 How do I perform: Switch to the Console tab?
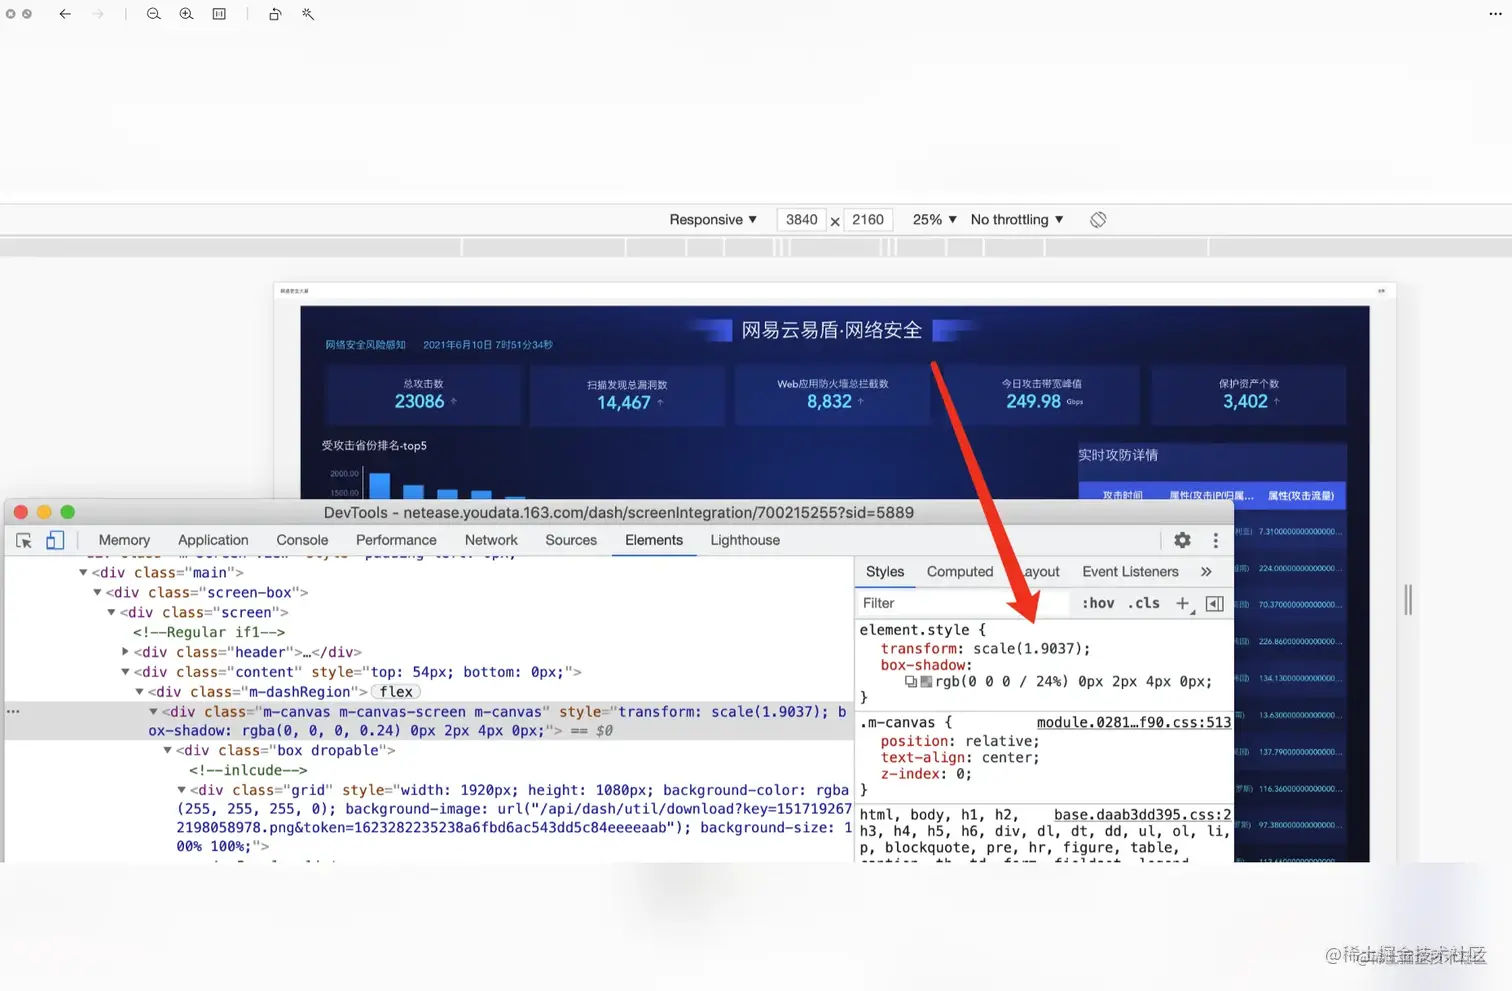[x=302, y=540]
